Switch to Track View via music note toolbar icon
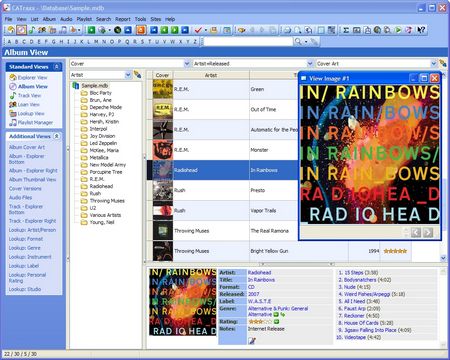 (32, 30)
